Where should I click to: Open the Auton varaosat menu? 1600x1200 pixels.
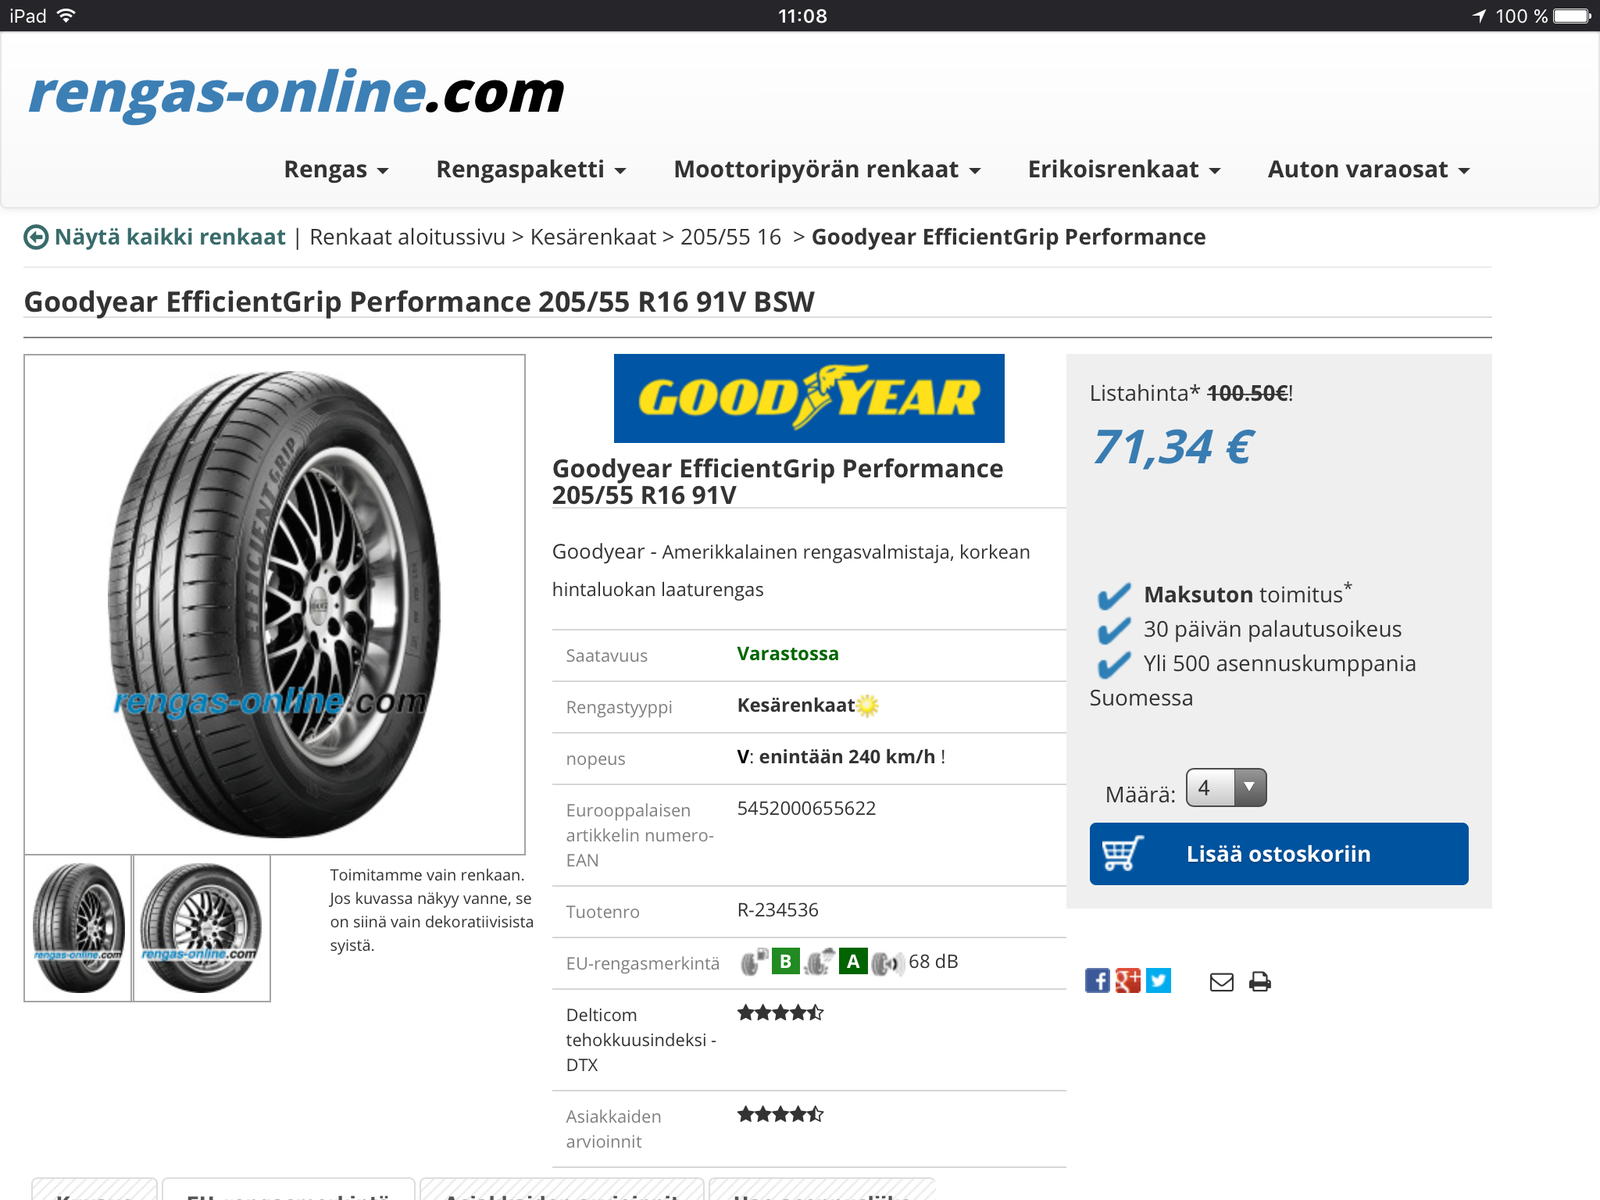pyautogui.click(x=1368, y=169)
